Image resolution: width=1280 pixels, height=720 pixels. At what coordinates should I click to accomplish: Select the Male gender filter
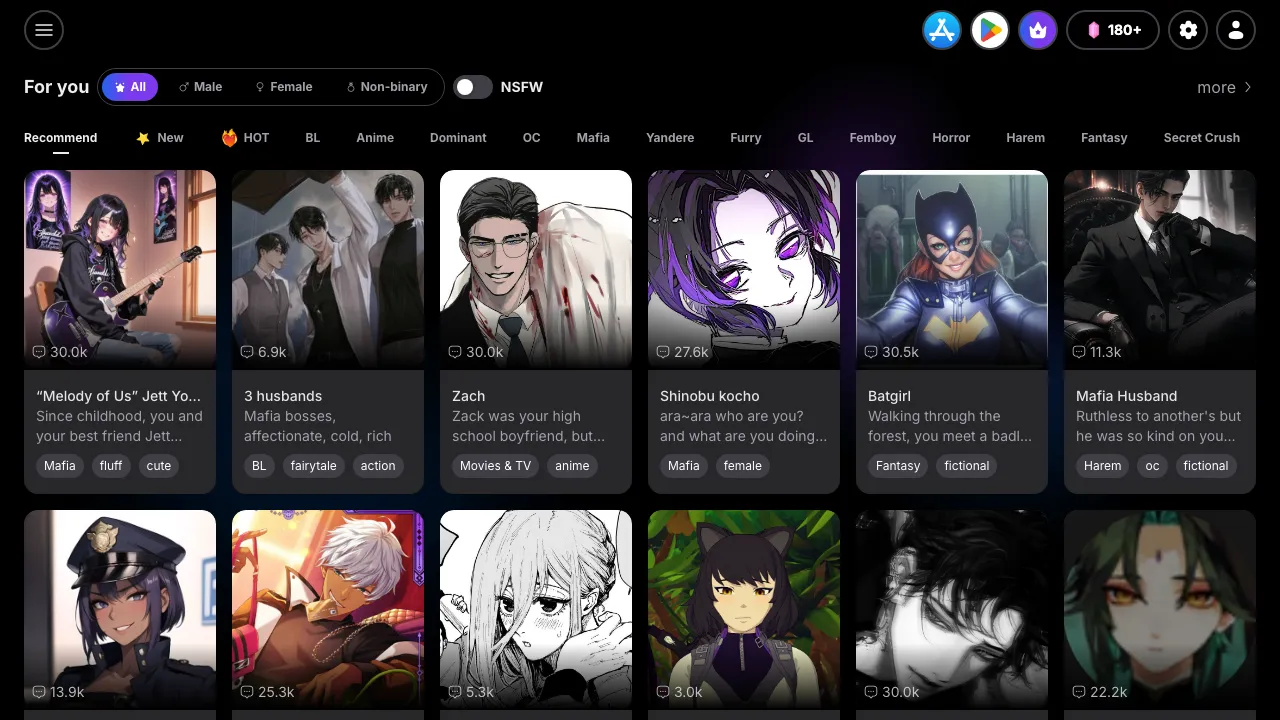pyautogui.click(x=200, y=87)
